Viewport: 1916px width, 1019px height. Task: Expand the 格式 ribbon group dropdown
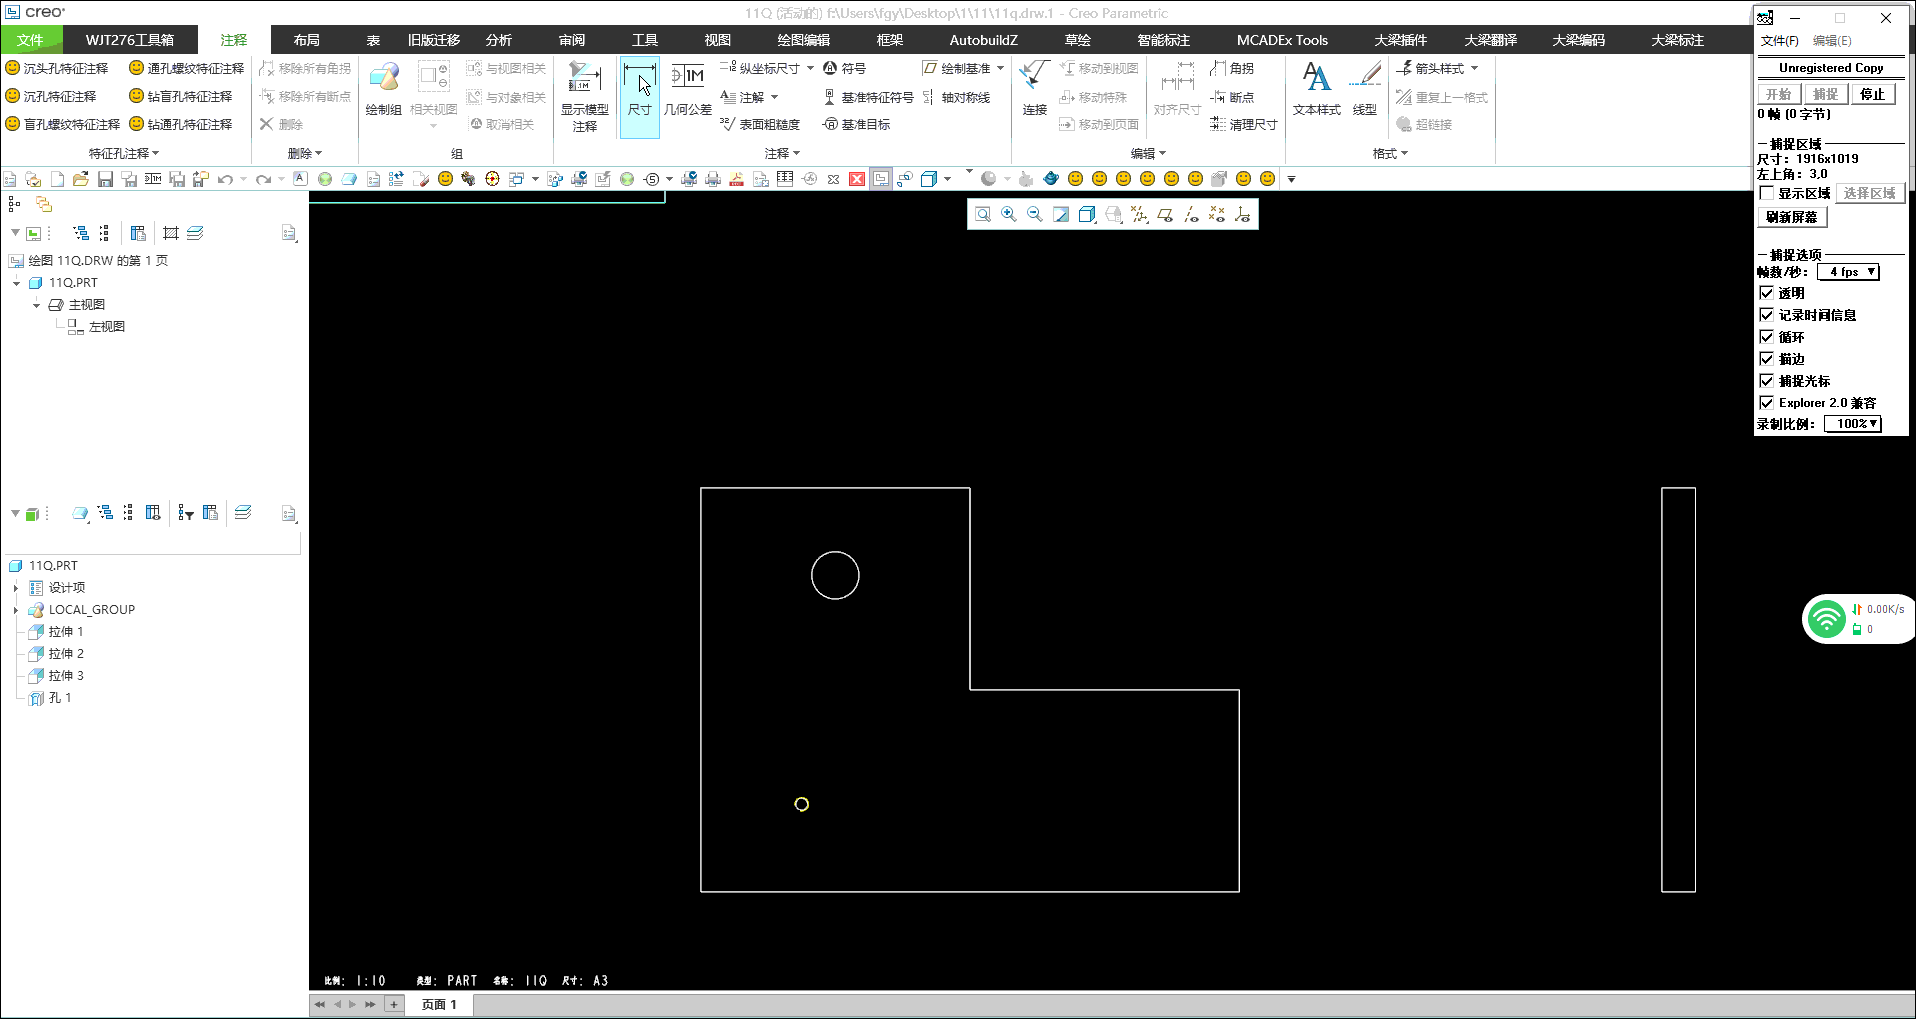(x=1390, y=153)
